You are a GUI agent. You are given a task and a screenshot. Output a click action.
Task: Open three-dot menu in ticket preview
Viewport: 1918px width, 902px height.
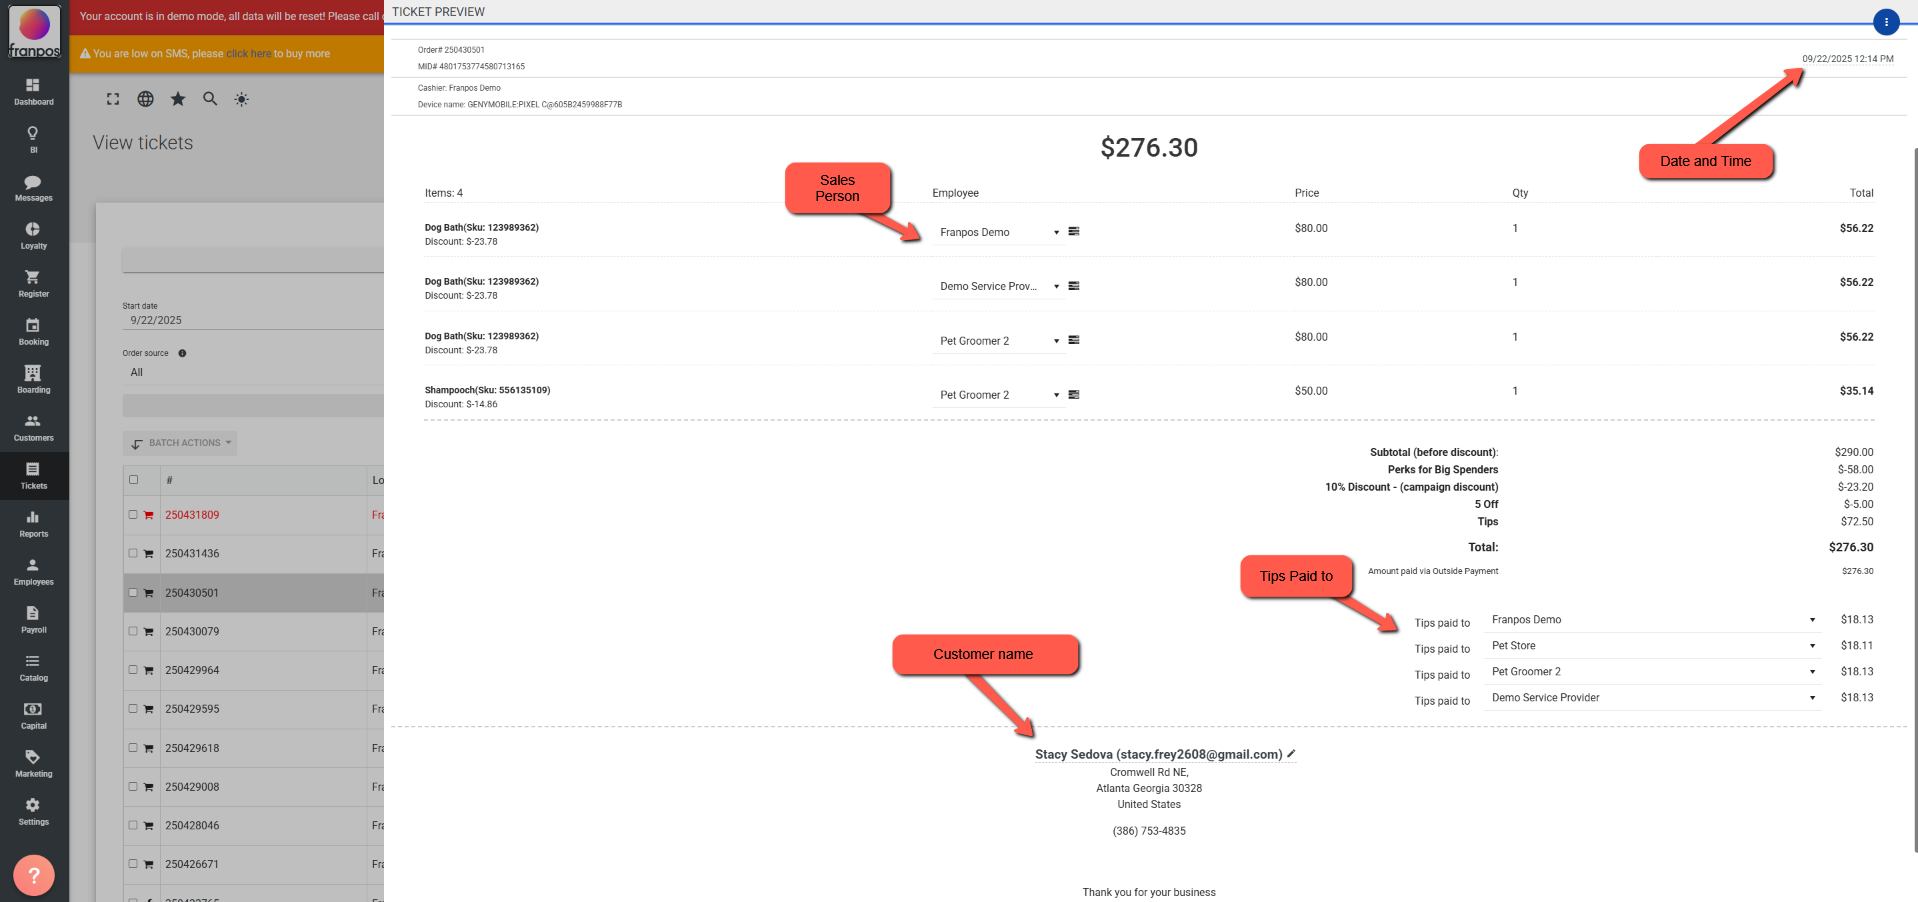1885,22
